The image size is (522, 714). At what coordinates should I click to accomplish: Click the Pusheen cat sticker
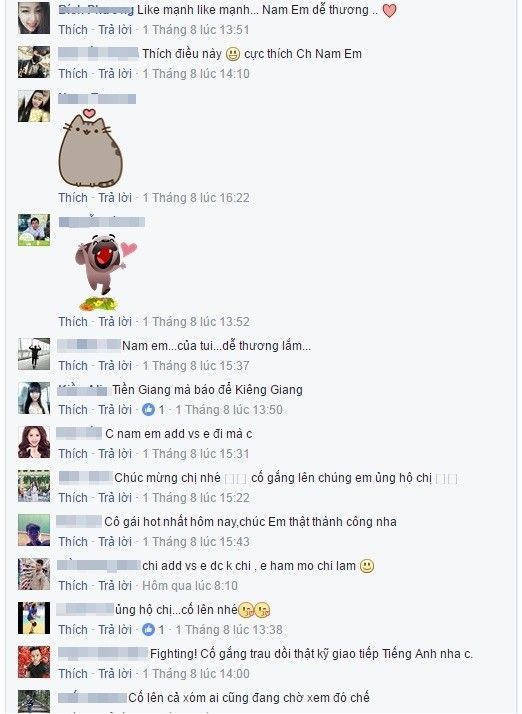click(x=91, y=148)
